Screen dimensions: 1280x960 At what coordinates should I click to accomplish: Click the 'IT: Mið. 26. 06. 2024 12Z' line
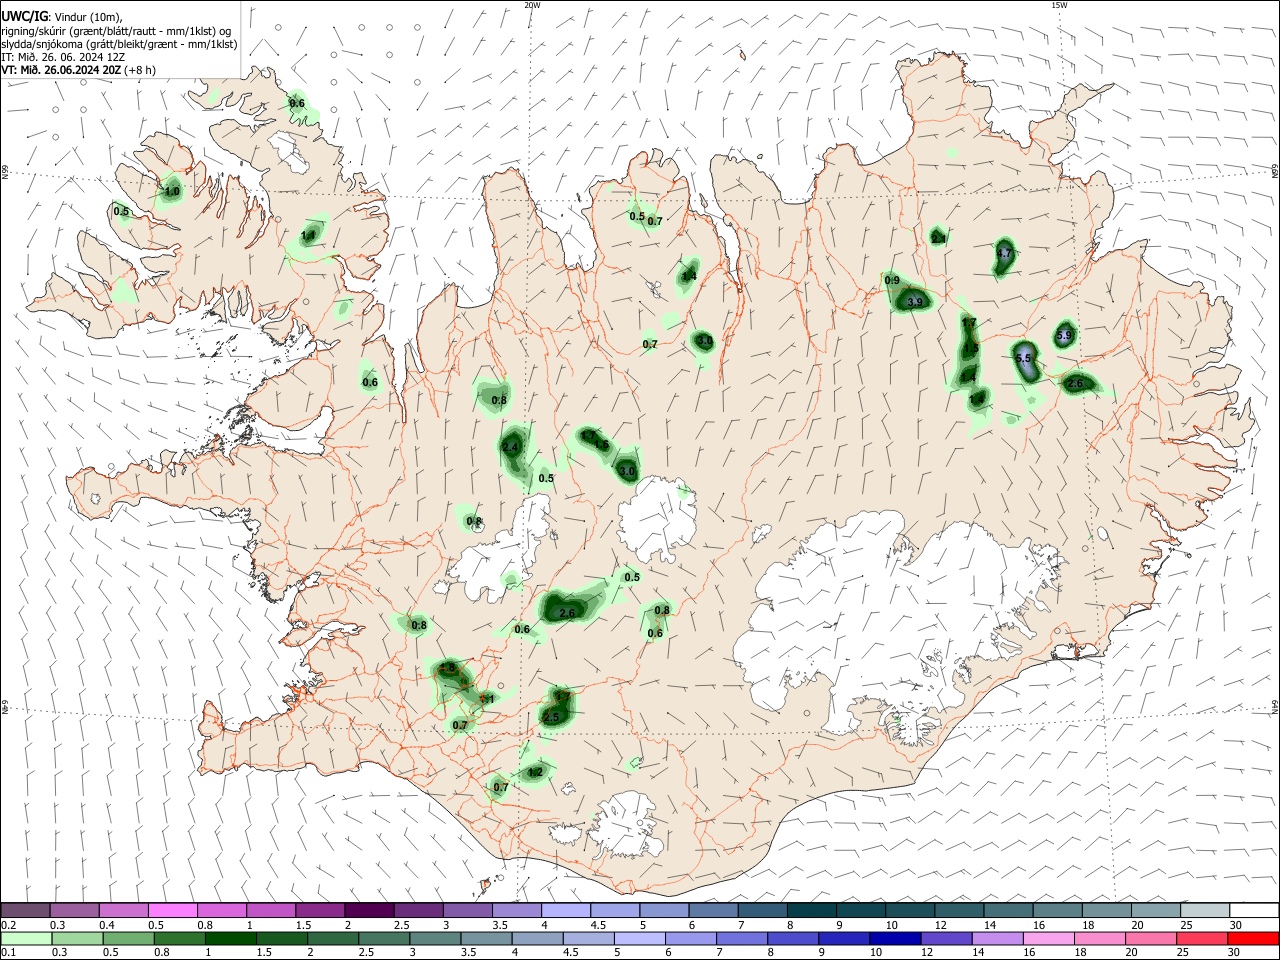coord(63,57)
